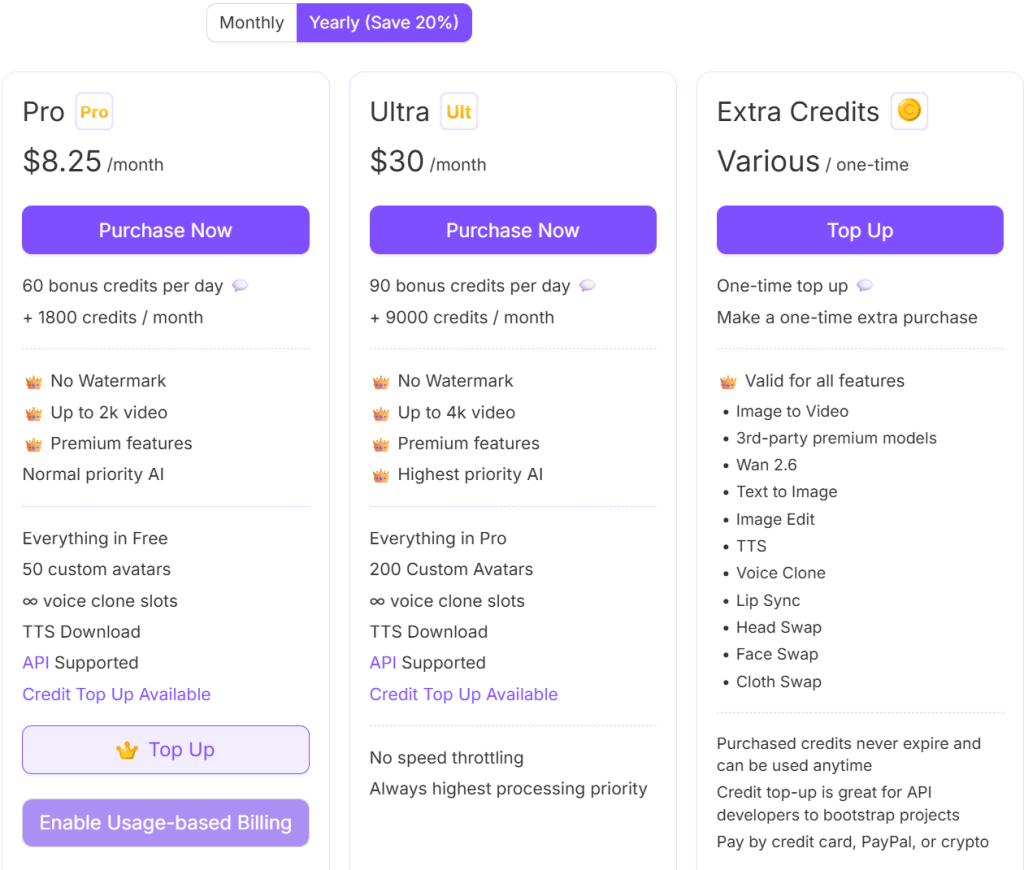
Task: Open Pro plan 'Credit Top Up Available' link
Action: click(x=116, y=694)
